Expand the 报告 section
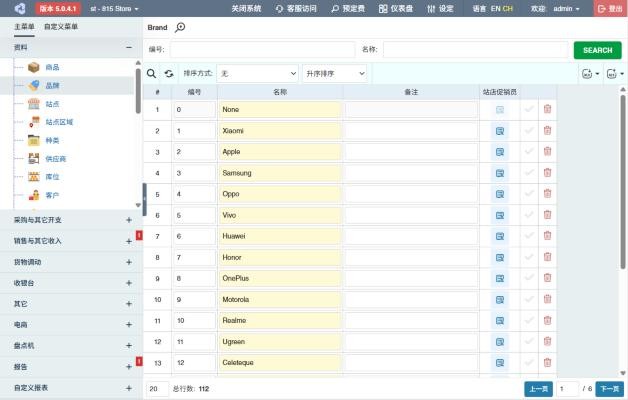 coord(129,367)
